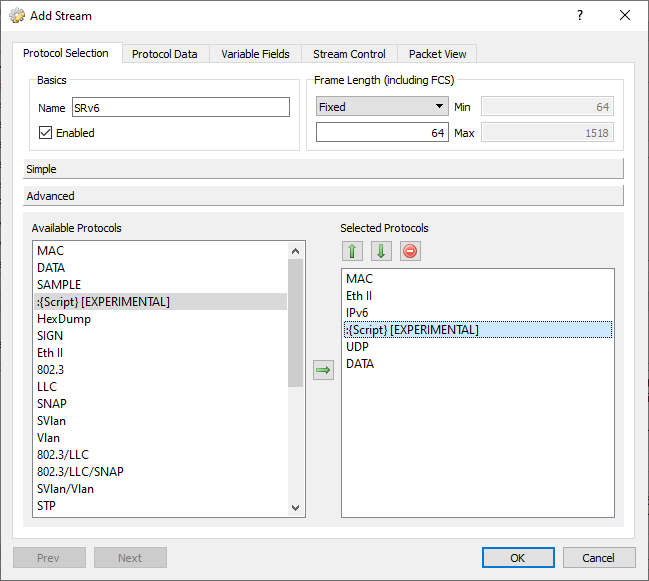This screenshot has width=649, height=581.
Task: Open the Packet View tab
Action: [437, 54]
